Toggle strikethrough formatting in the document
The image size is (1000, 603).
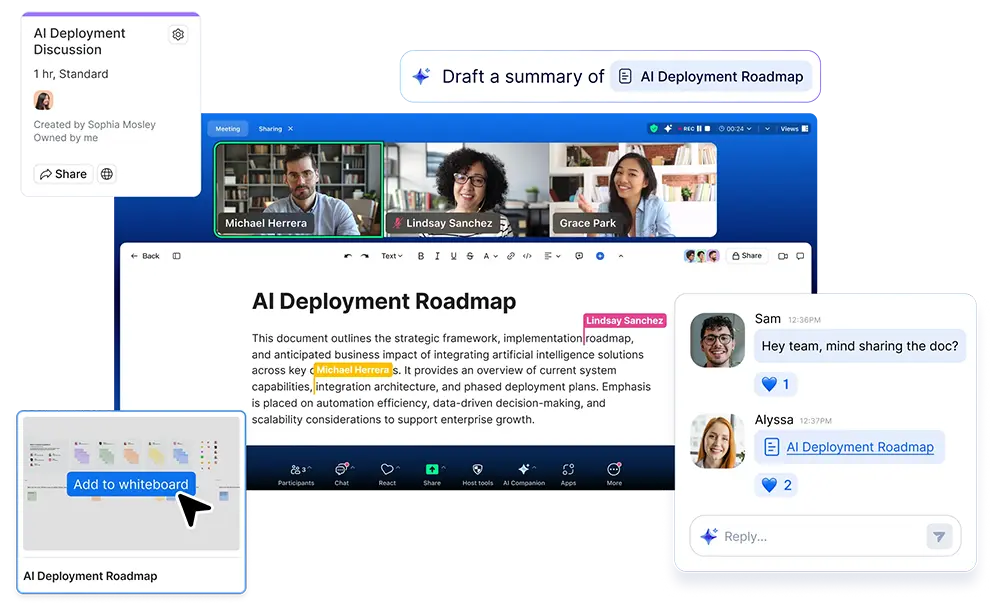point(470,256)
